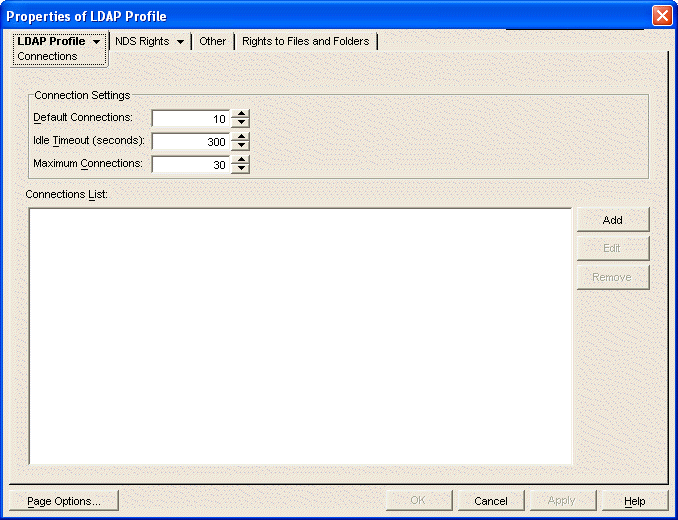This screenshot has height=520, width=678.
Task: Select the Connections subpage label
Action: click(47, 56)
